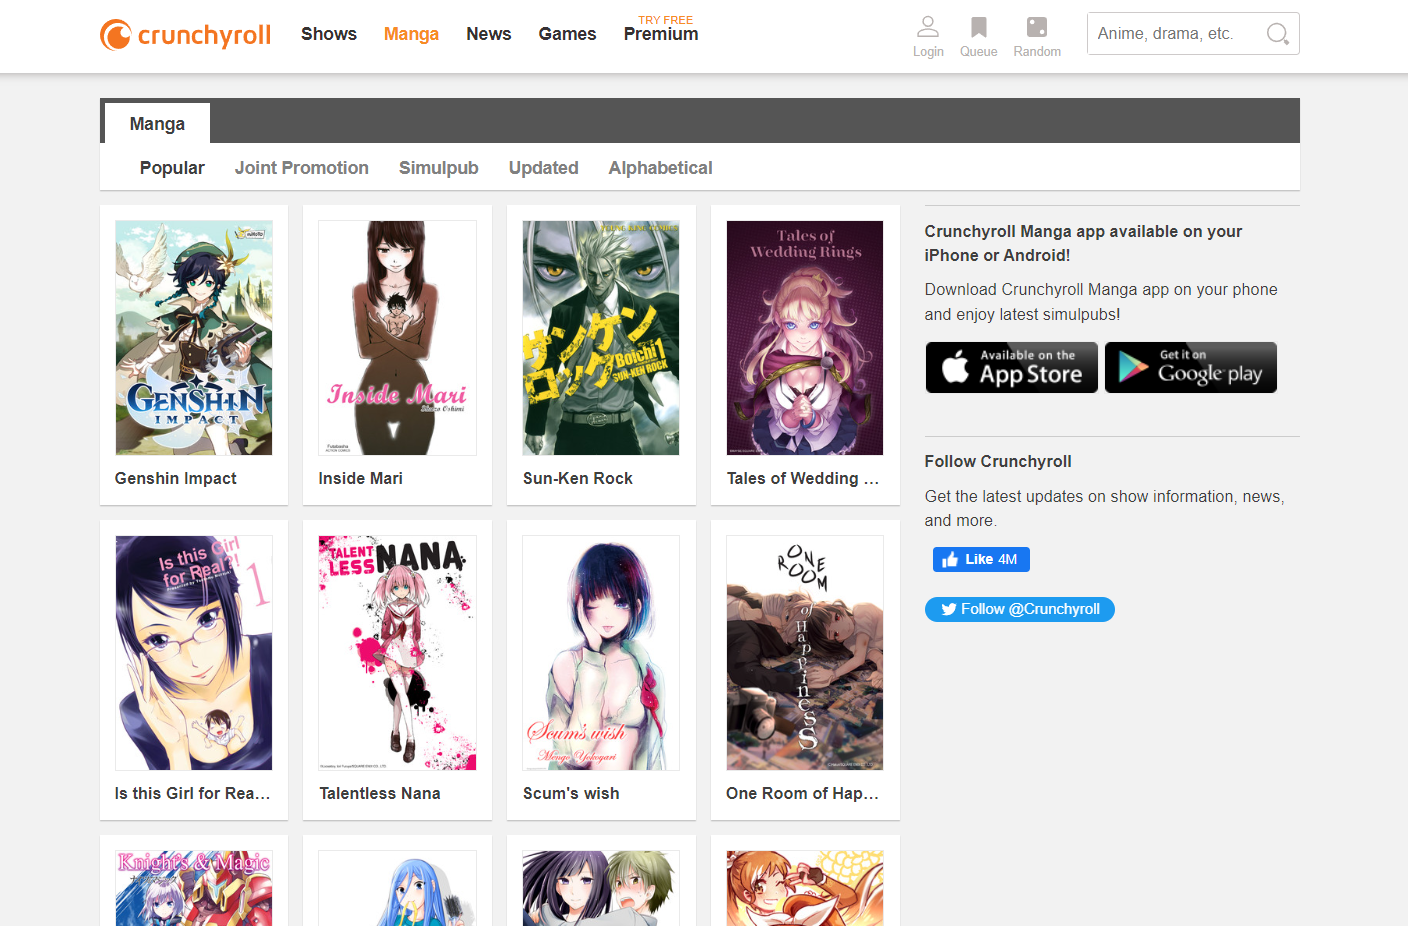Image resolution: width=1408 pixels, height=926 pixels.
Task: Open the two-character manga cover in bottom row
Action: [601, 888]
